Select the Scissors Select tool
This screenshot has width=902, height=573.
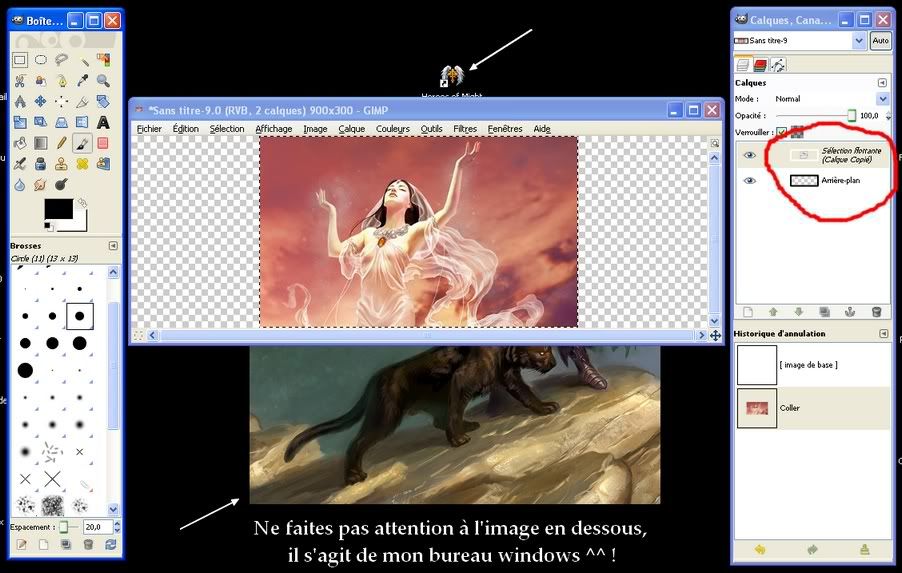tap(20, 81)
